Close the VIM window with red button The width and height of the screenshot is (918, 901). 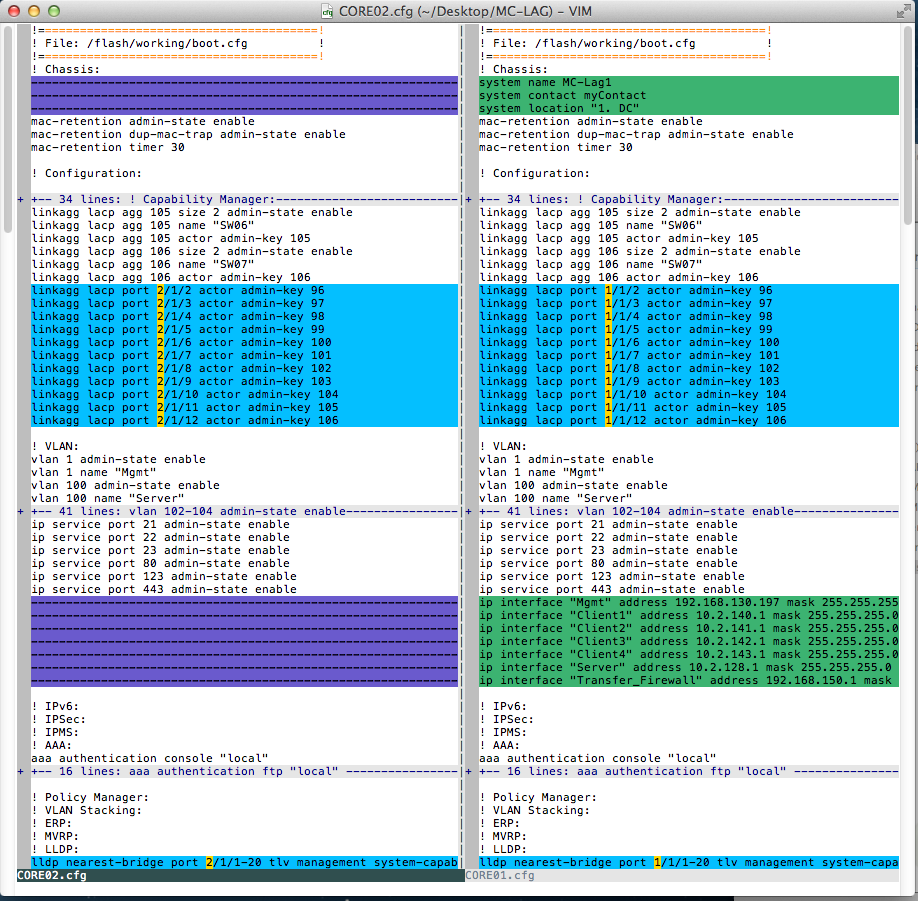point(14,10)
